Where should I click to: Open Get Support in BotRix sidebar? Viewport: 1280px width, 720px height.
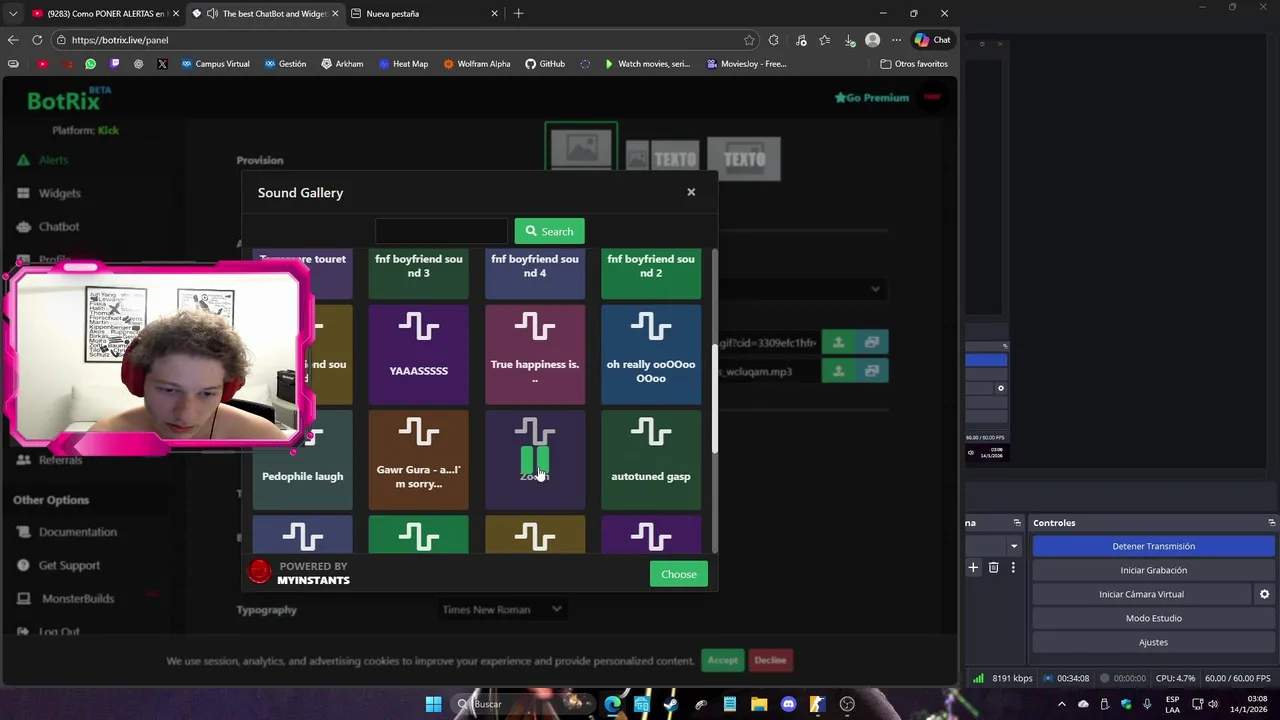tap(69, 565)
